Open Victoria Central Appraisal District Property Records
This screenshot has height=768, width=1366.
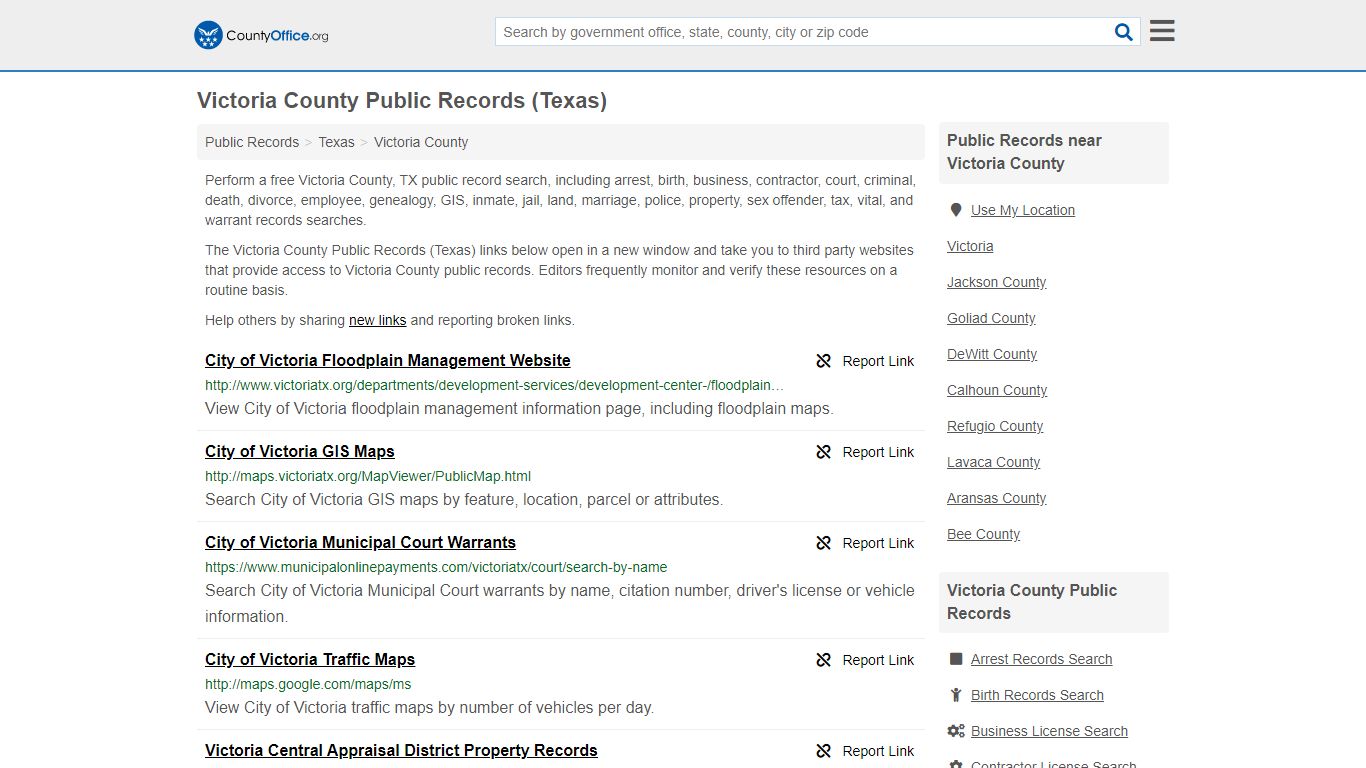pos(401,751)
